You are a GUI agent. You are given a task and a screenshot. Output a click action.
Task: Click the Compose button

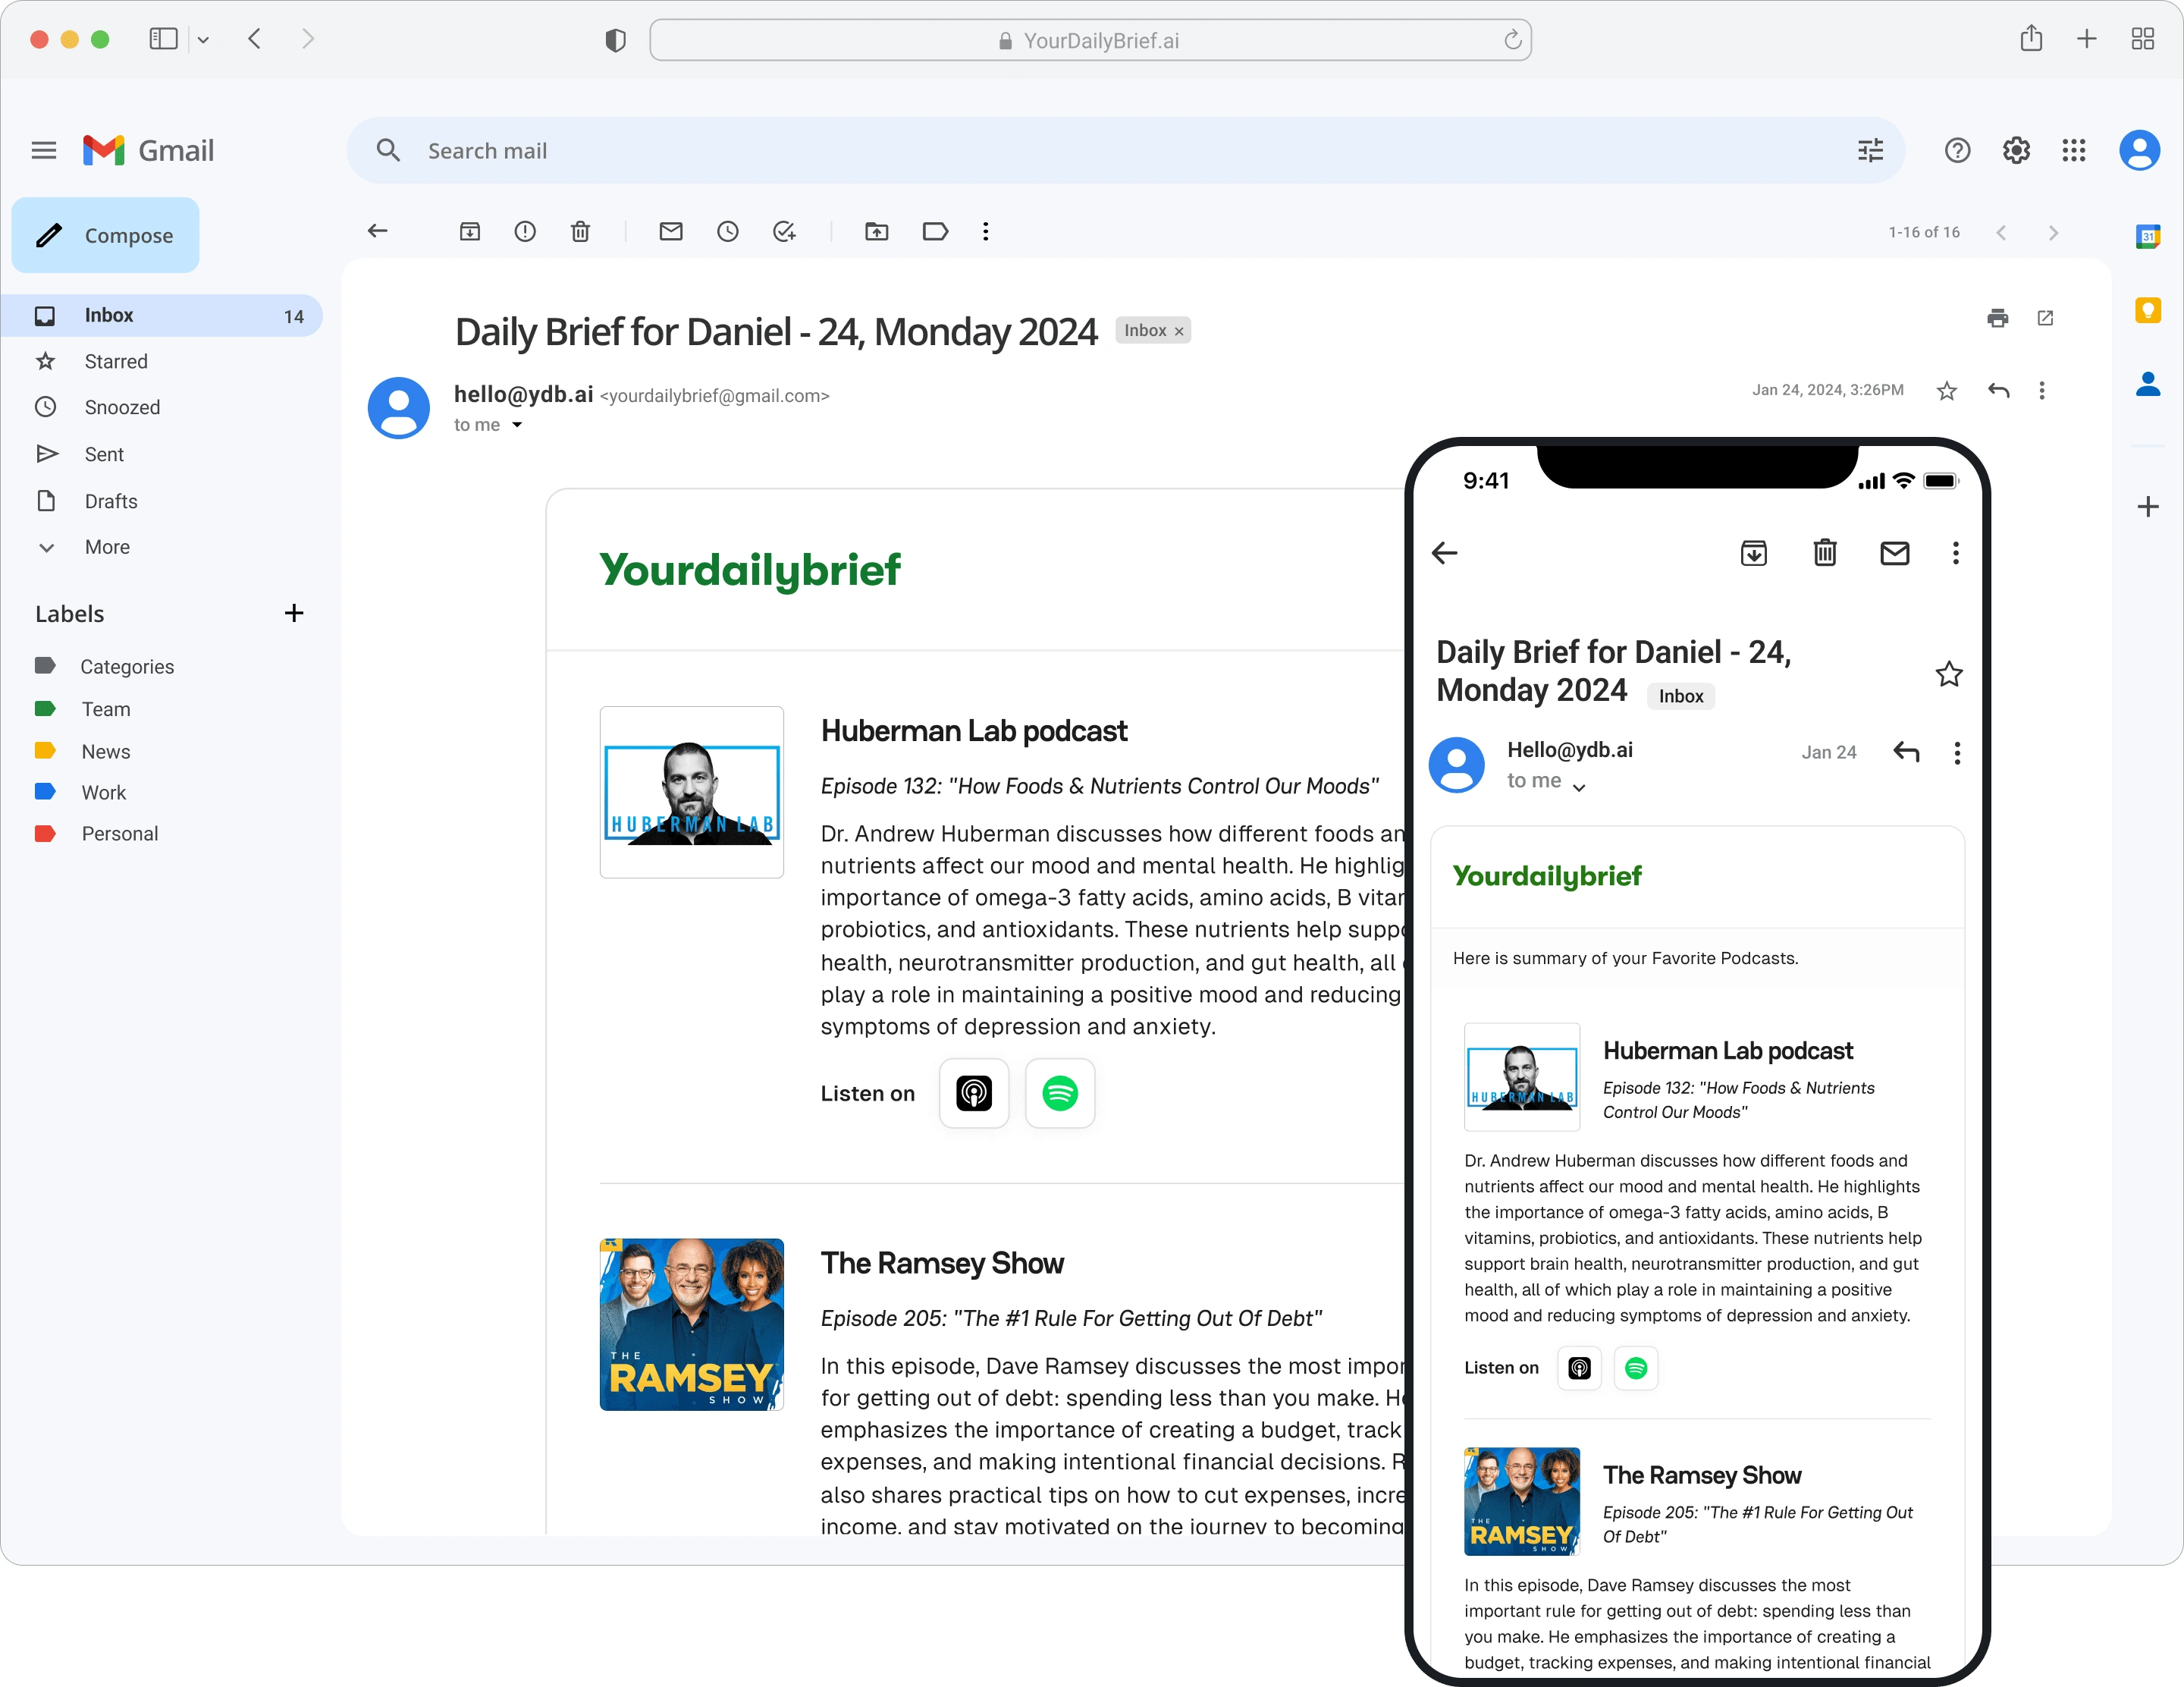pyautogui.click(x=105, y=235)
